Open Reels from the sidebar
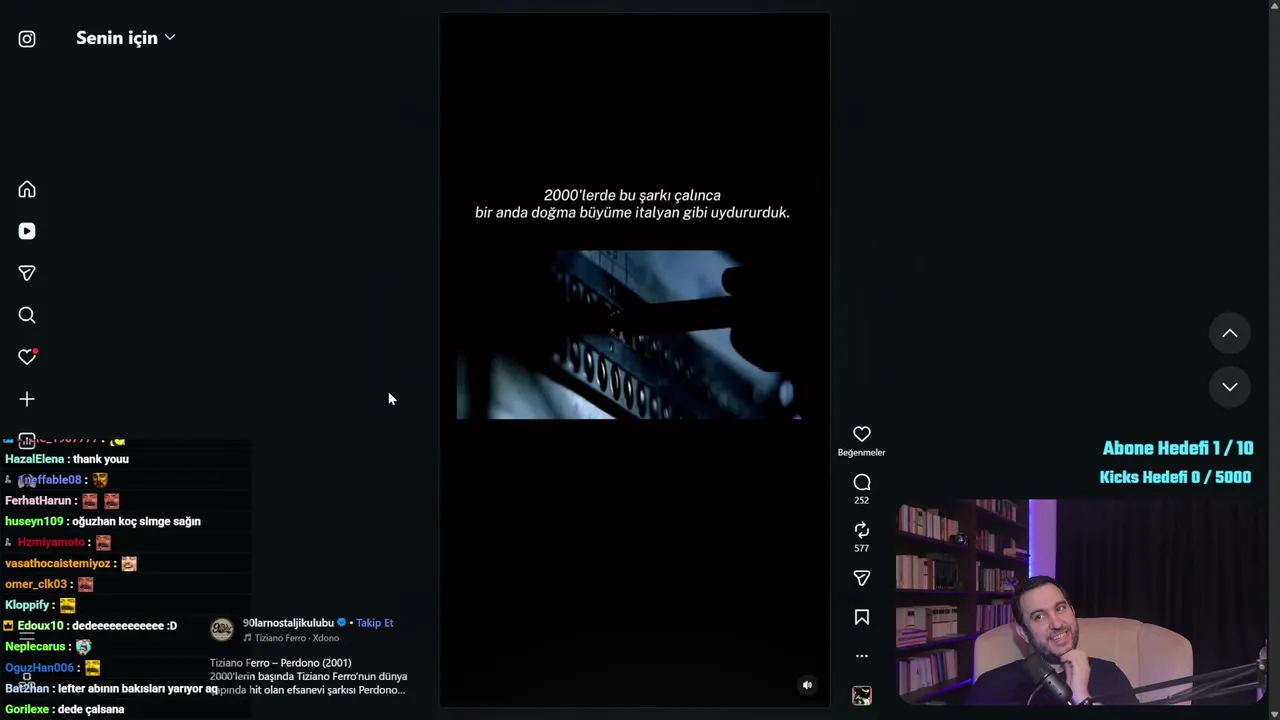Viewport: 1280px width, 720px height. [27, 231]
